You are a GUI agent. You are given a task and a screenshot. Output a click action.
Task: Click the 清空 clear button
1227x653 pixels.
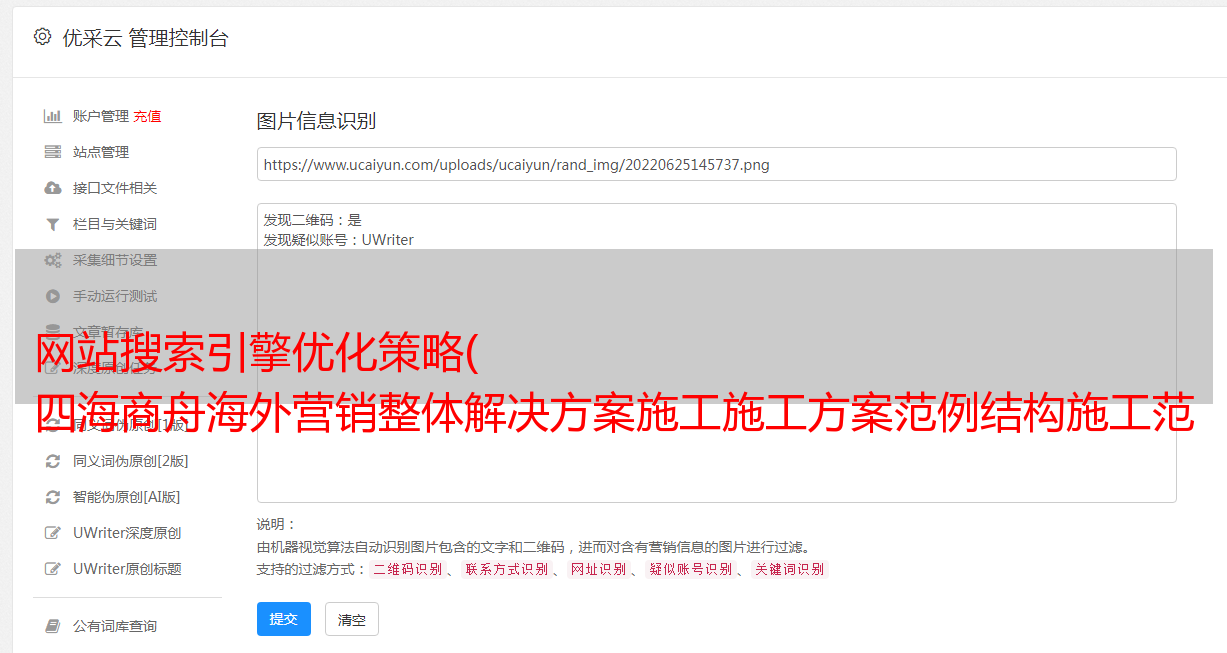click(x=352, y=619)
